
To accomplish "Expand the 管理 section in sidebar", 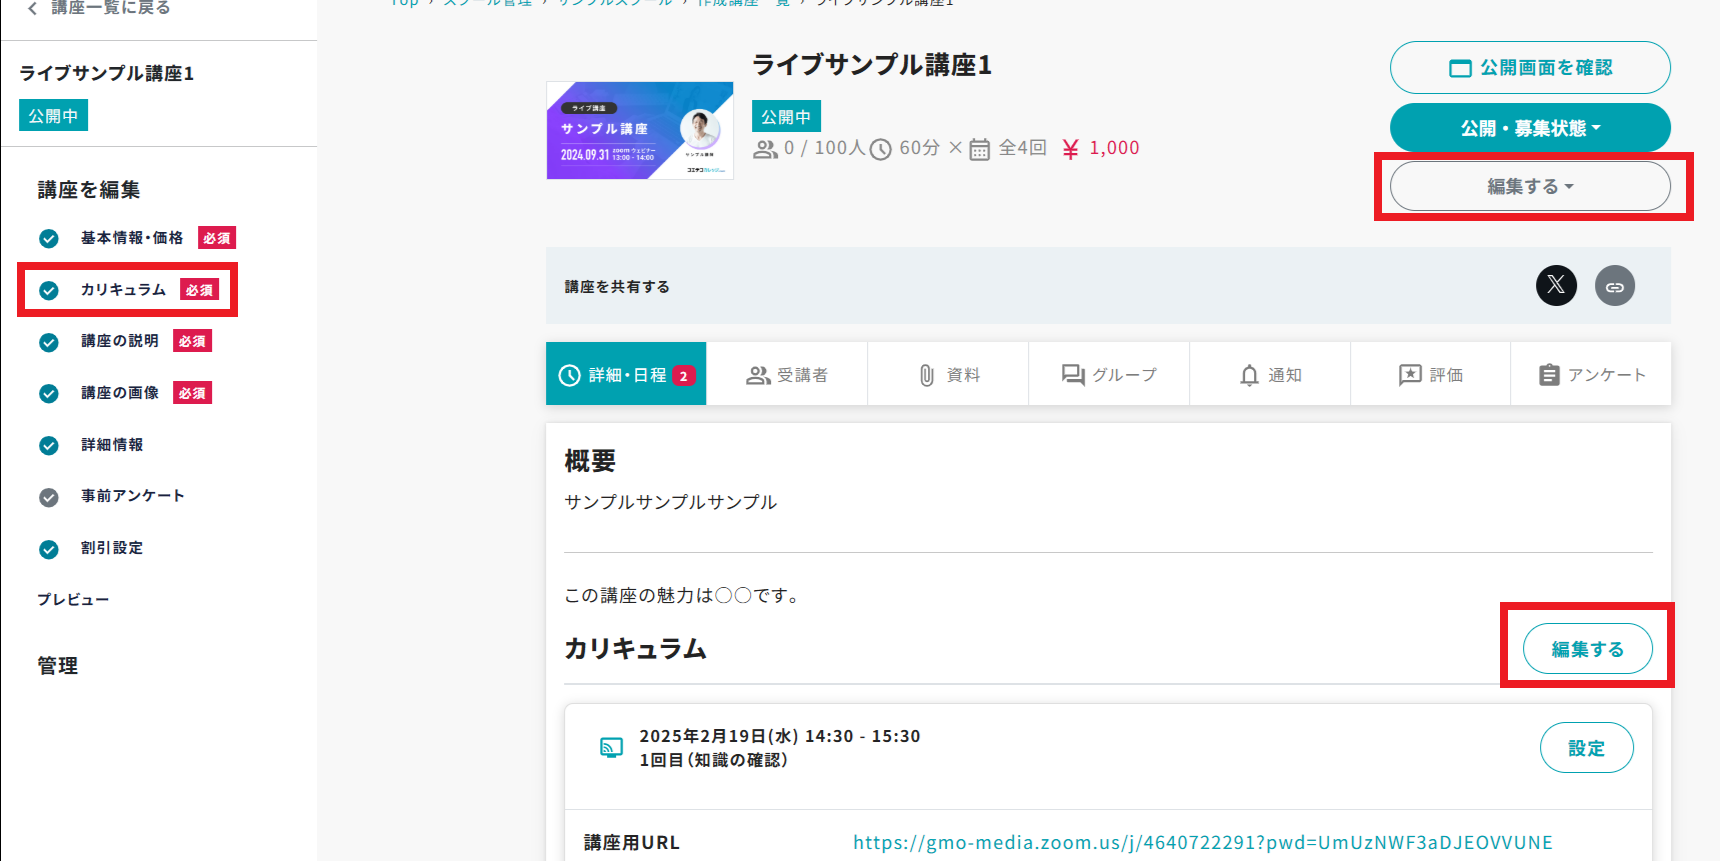I will click(x=58, y=666).
